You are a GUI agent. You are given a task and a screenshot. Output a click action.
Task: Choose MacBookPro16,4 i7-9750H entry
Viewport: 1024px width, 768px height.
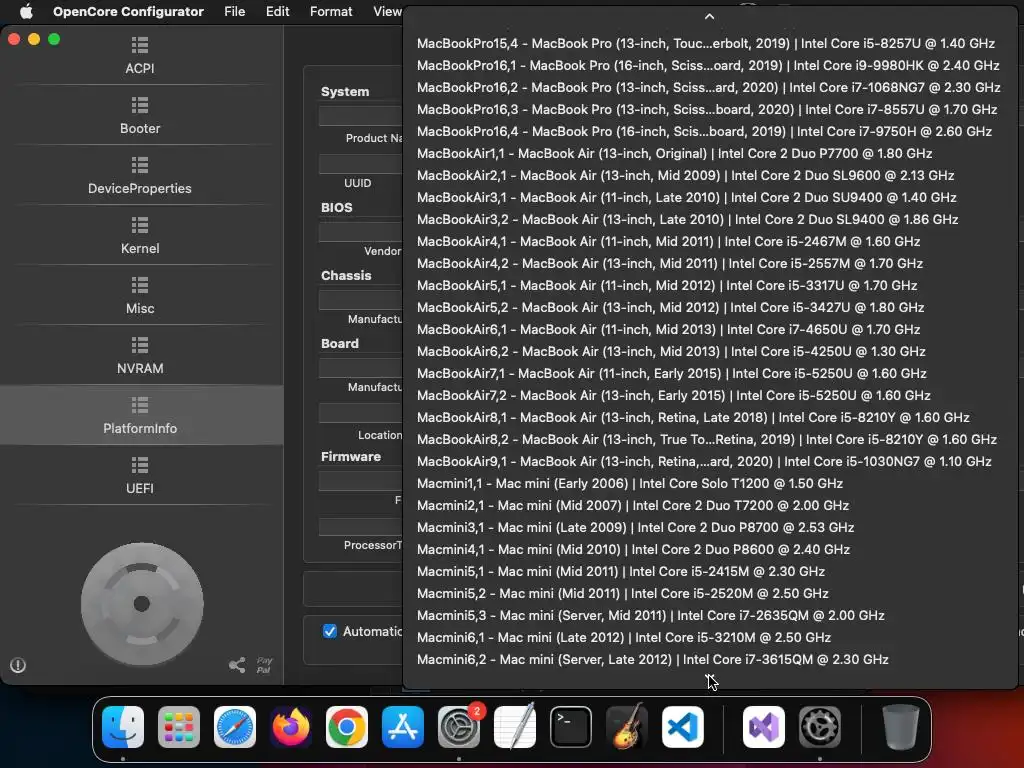point(710,131)
